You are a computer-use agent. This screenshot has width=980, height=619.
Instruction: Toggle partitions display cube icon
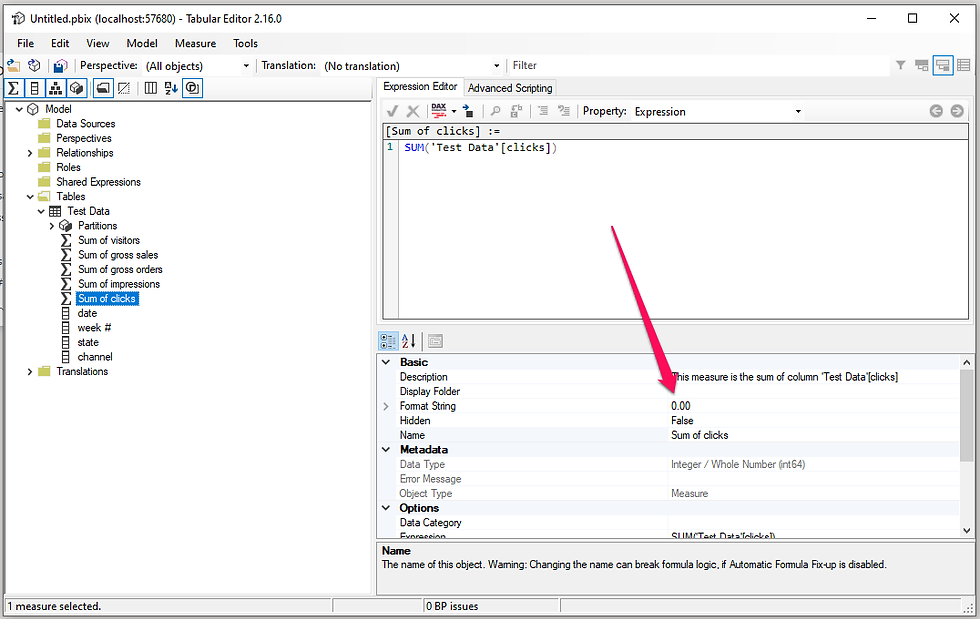click(x=77, y=88)
